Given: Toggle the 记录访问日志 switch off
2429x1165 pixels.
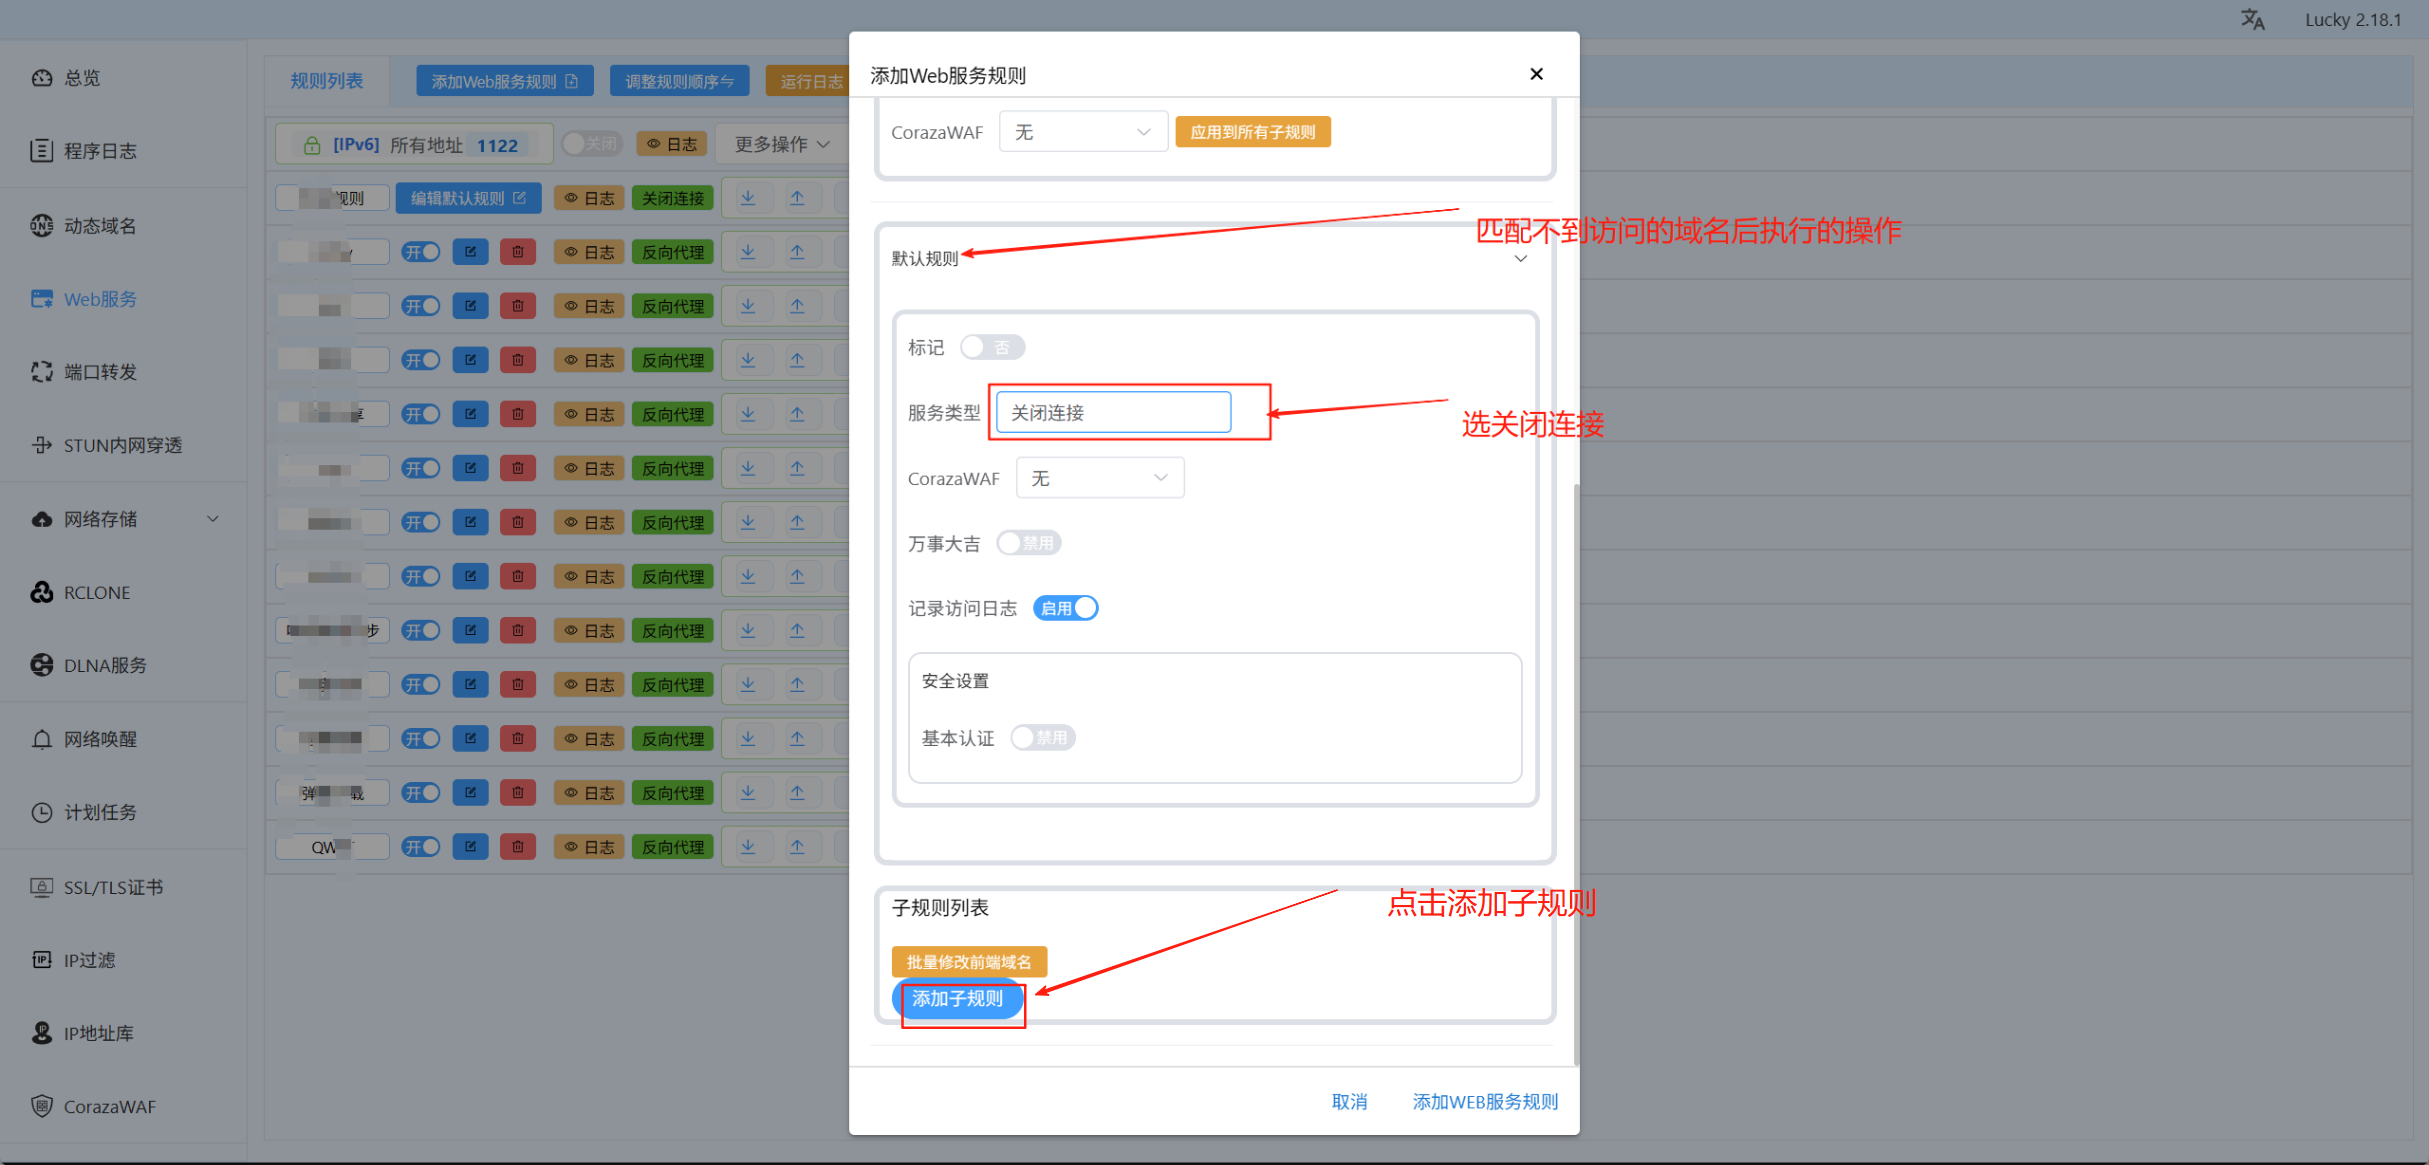Looking at the screenshot, I should 1066,608.
